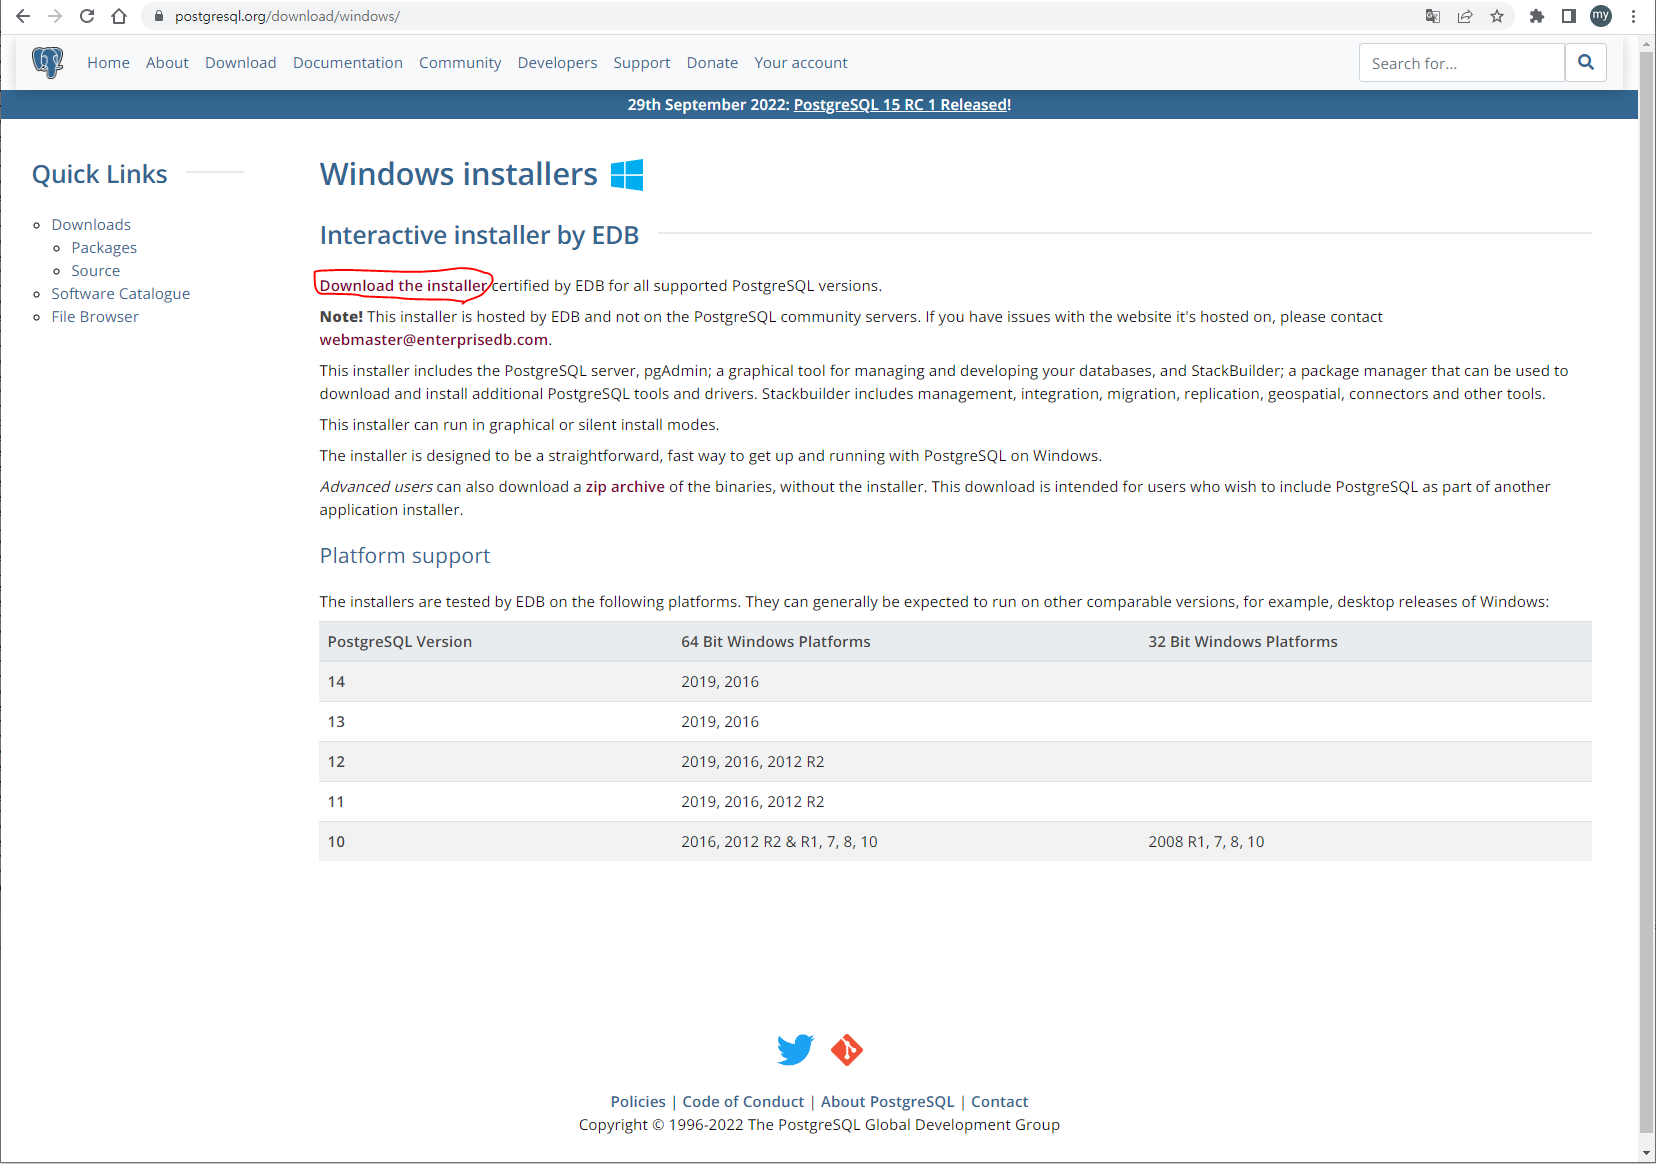Viewport: 1656px width, 1164px height.
Task: Click the PostgreSQL elephant logo
Action: [x=47, y=62]
